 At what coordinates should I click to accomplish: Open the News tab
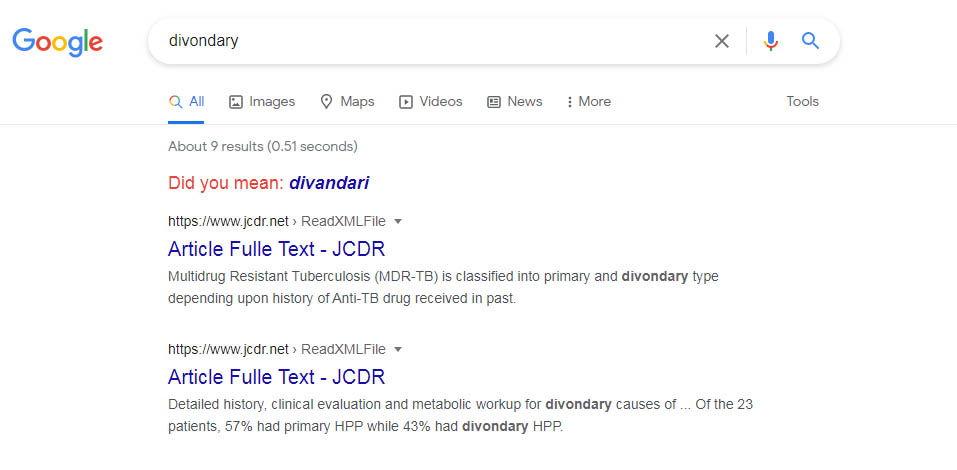tap(515, 101)
